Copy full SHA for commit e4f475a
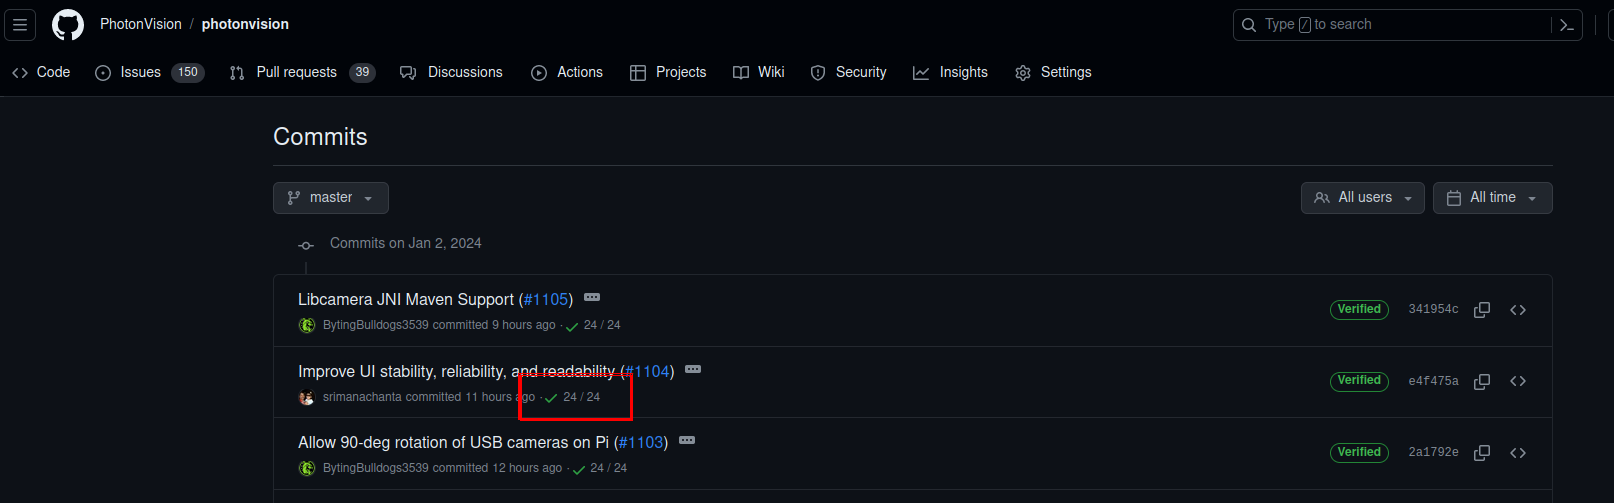 (1482, 381)
